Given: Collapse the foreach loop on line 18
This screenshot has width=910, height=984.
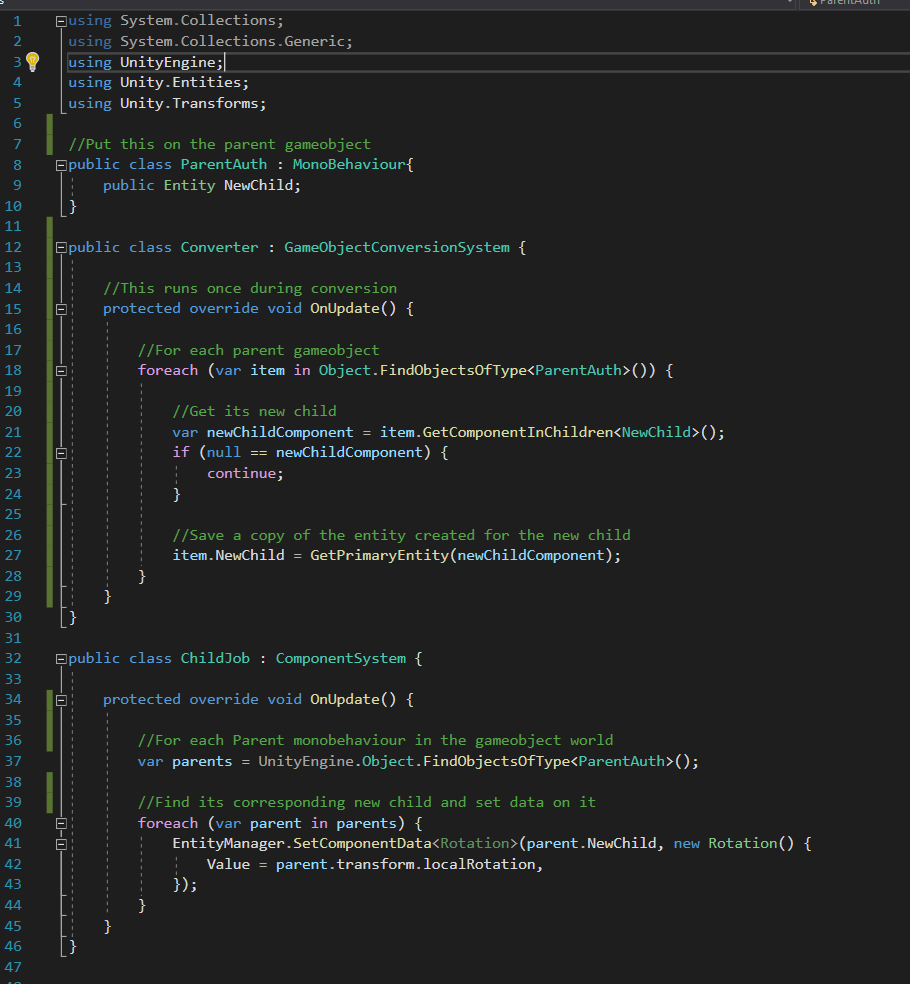Looking at the screenshot, I should point(59,370).
